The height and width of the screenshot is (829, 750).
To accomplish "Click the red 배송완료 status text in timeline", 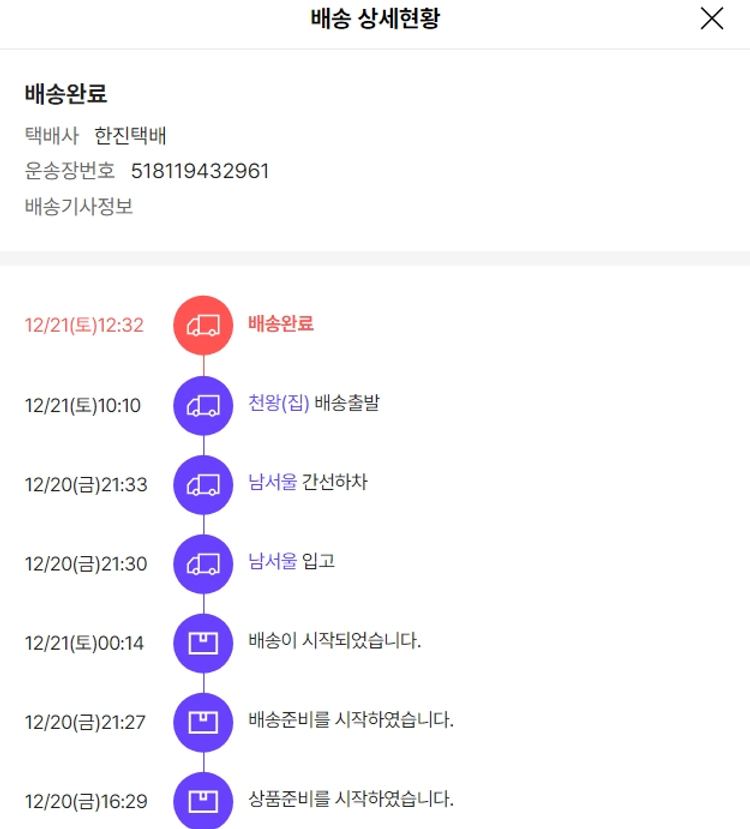I will coord(281,324).
